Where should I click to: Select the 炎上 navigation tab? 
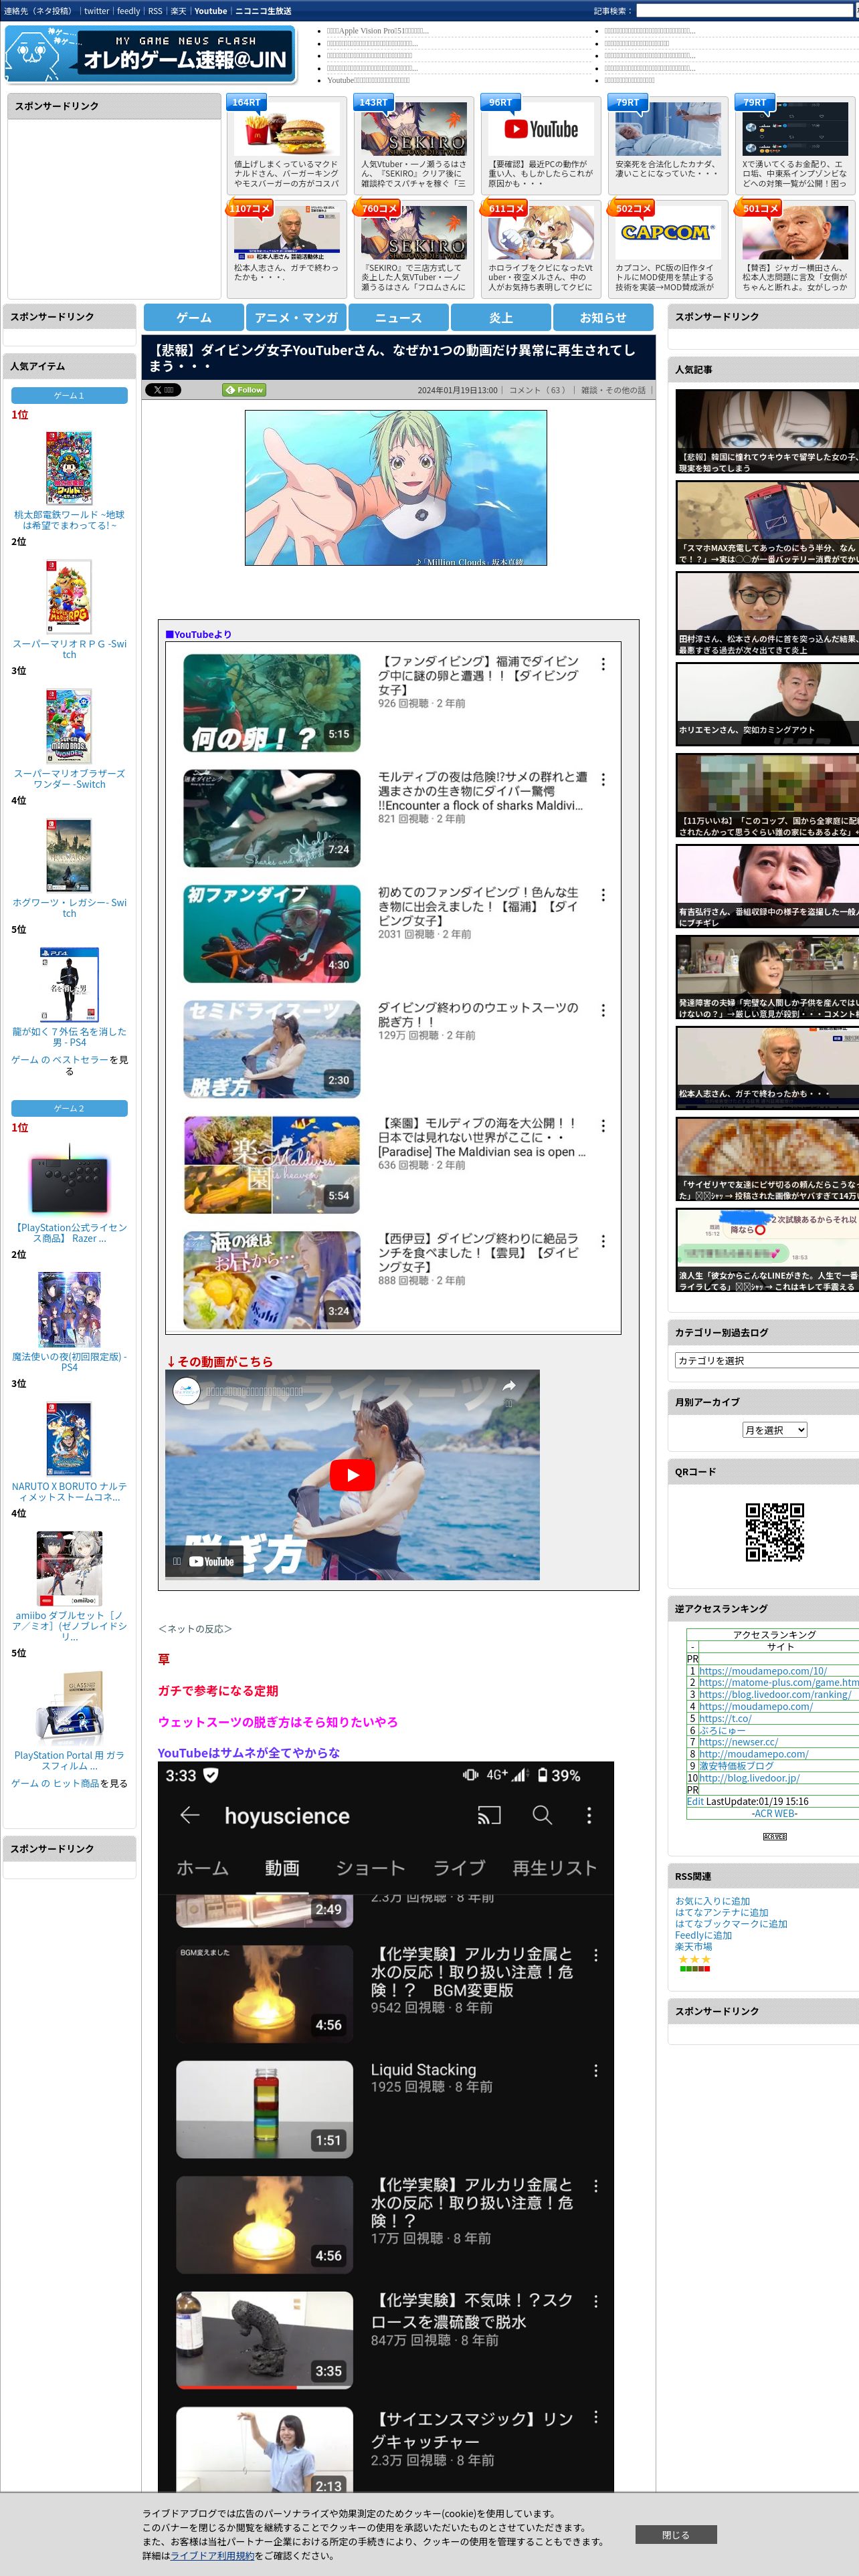(501, 317)
